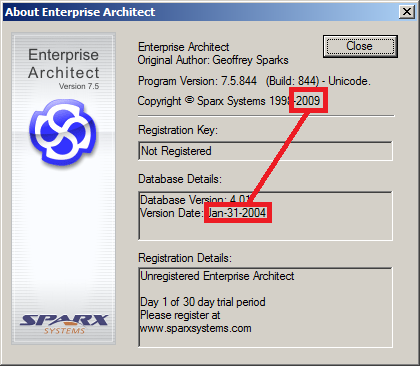Click the blue Enterprise Architect logo icon
The height and width of the screenshot is (366, 420).
pos(63,132)
